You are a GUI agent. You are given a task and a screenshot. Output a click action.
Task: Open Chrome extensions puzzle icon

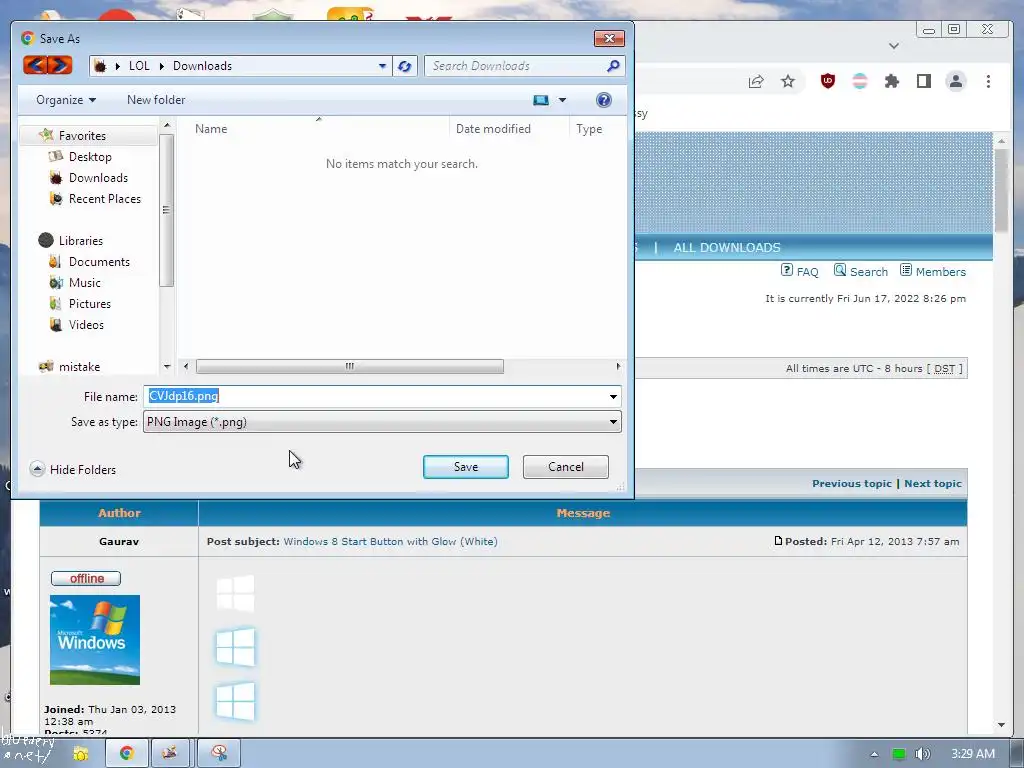pyautogui.click(x=891, y=81)
